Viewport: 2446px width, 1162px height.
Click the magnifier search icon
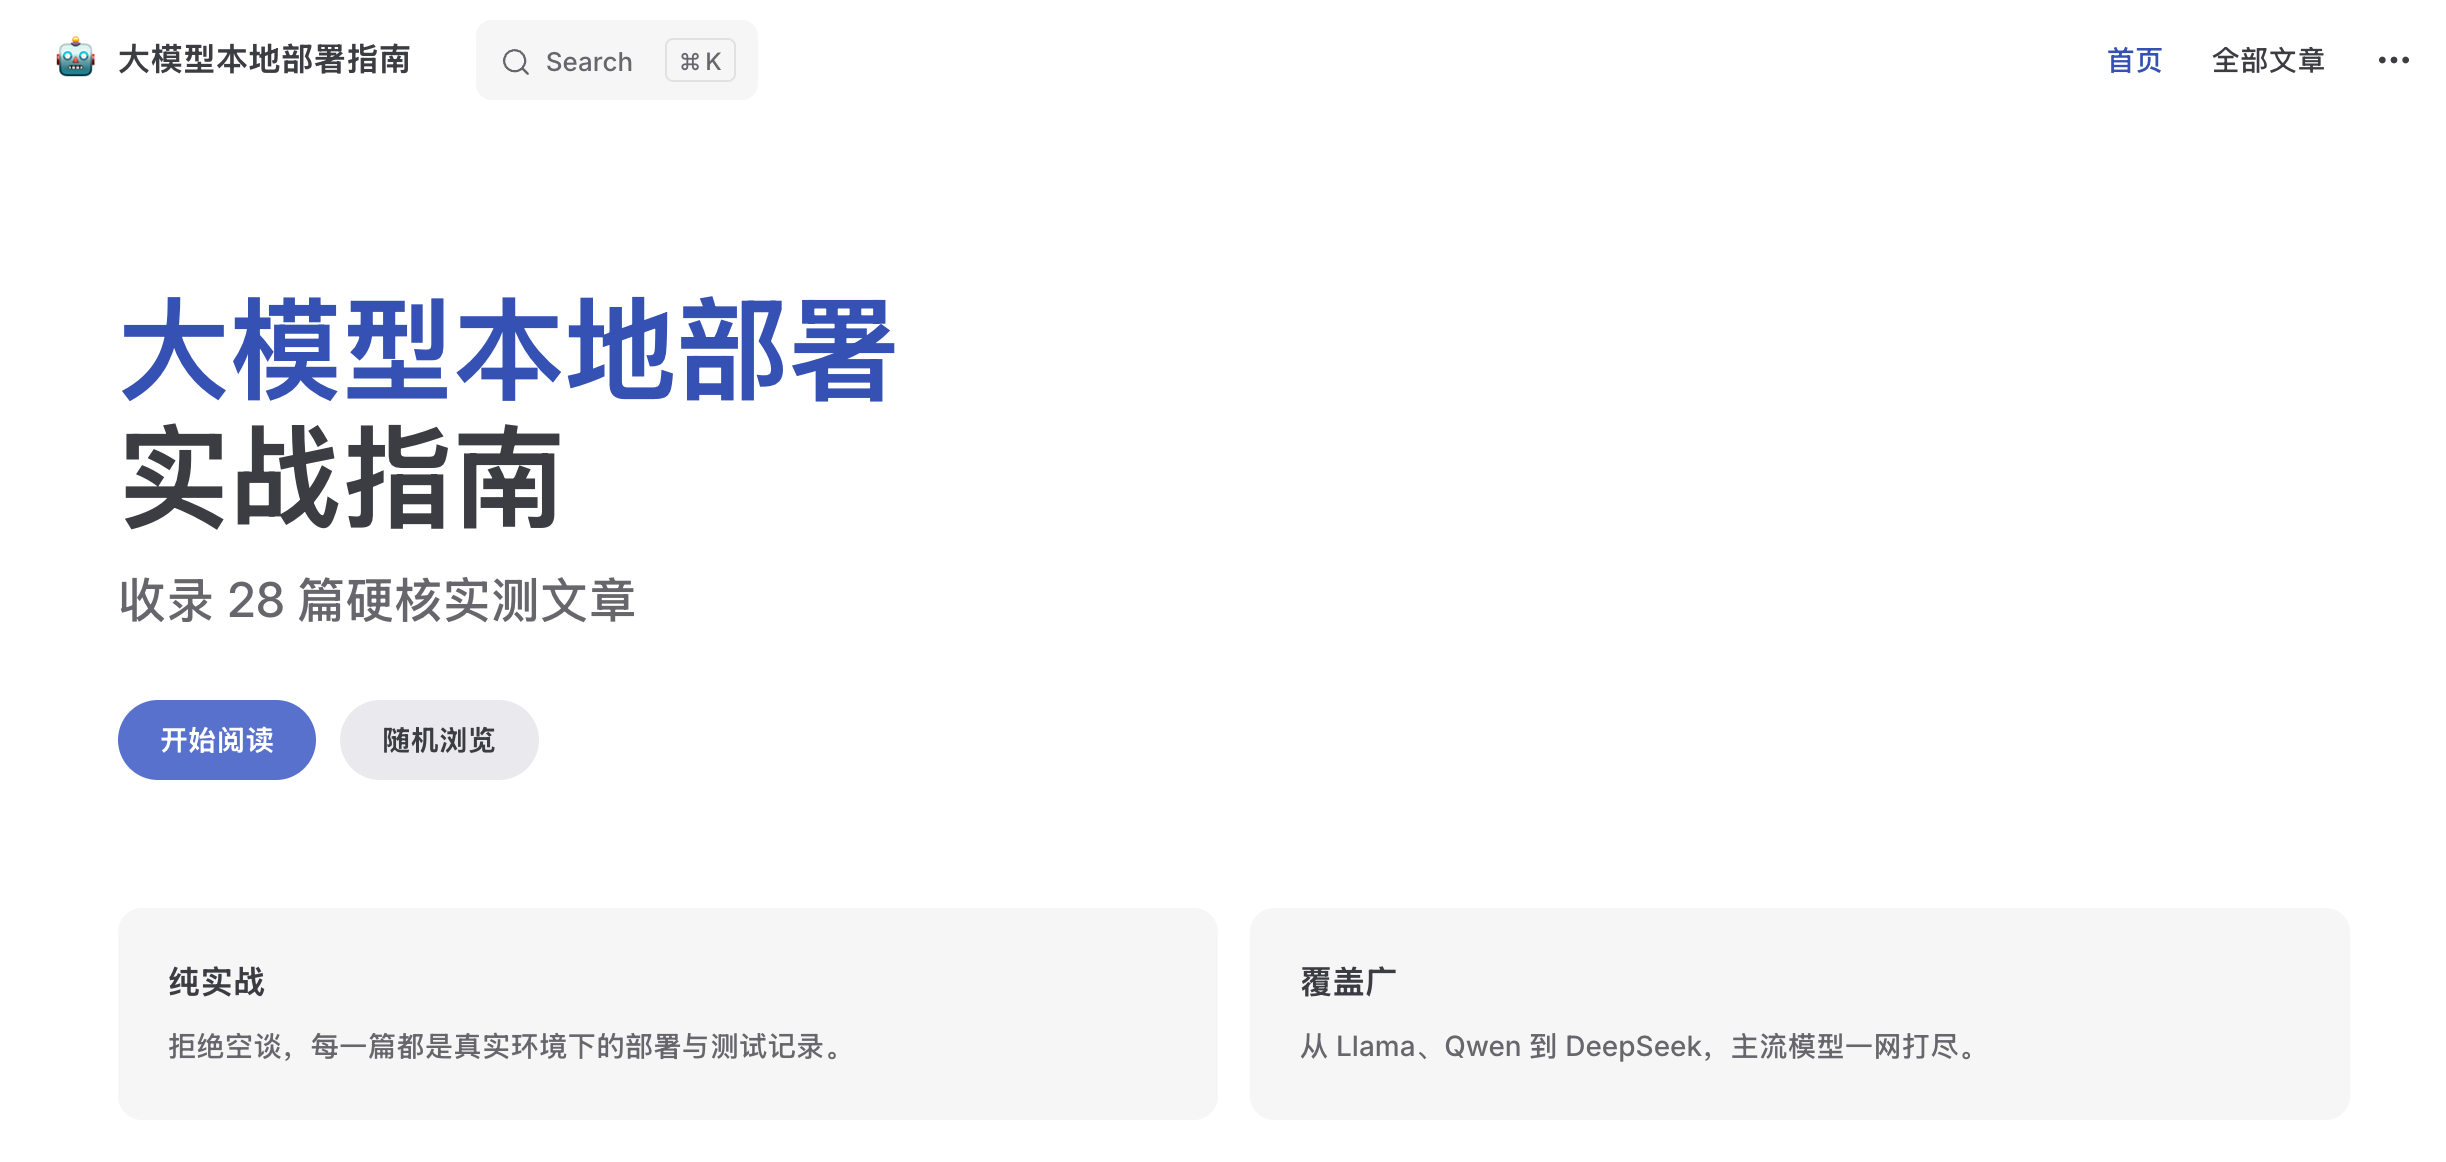pyautogui.click(x=515, y=62)
